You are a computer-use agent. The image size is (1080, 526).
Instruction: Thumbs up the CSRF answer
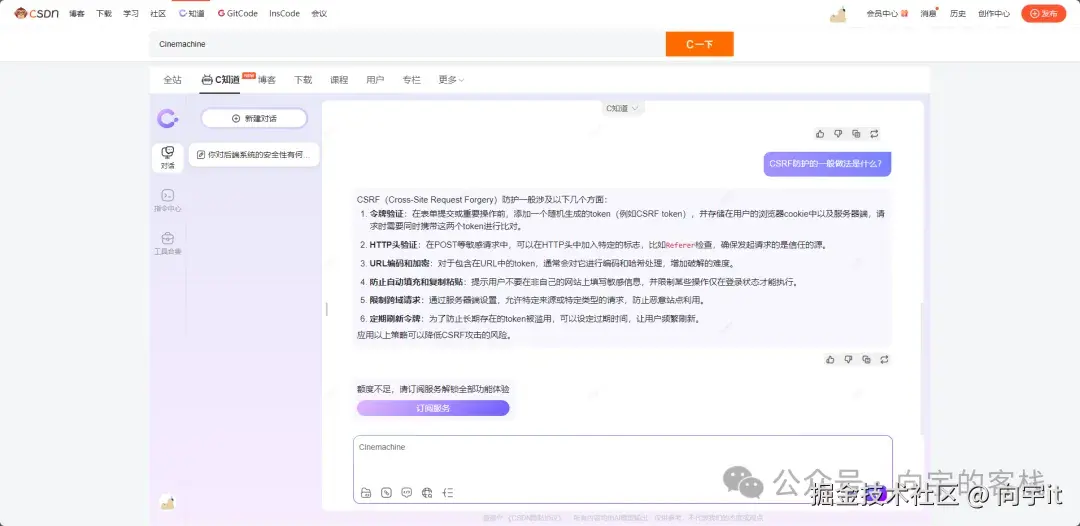pyautogui.click(x=830, y=359)
